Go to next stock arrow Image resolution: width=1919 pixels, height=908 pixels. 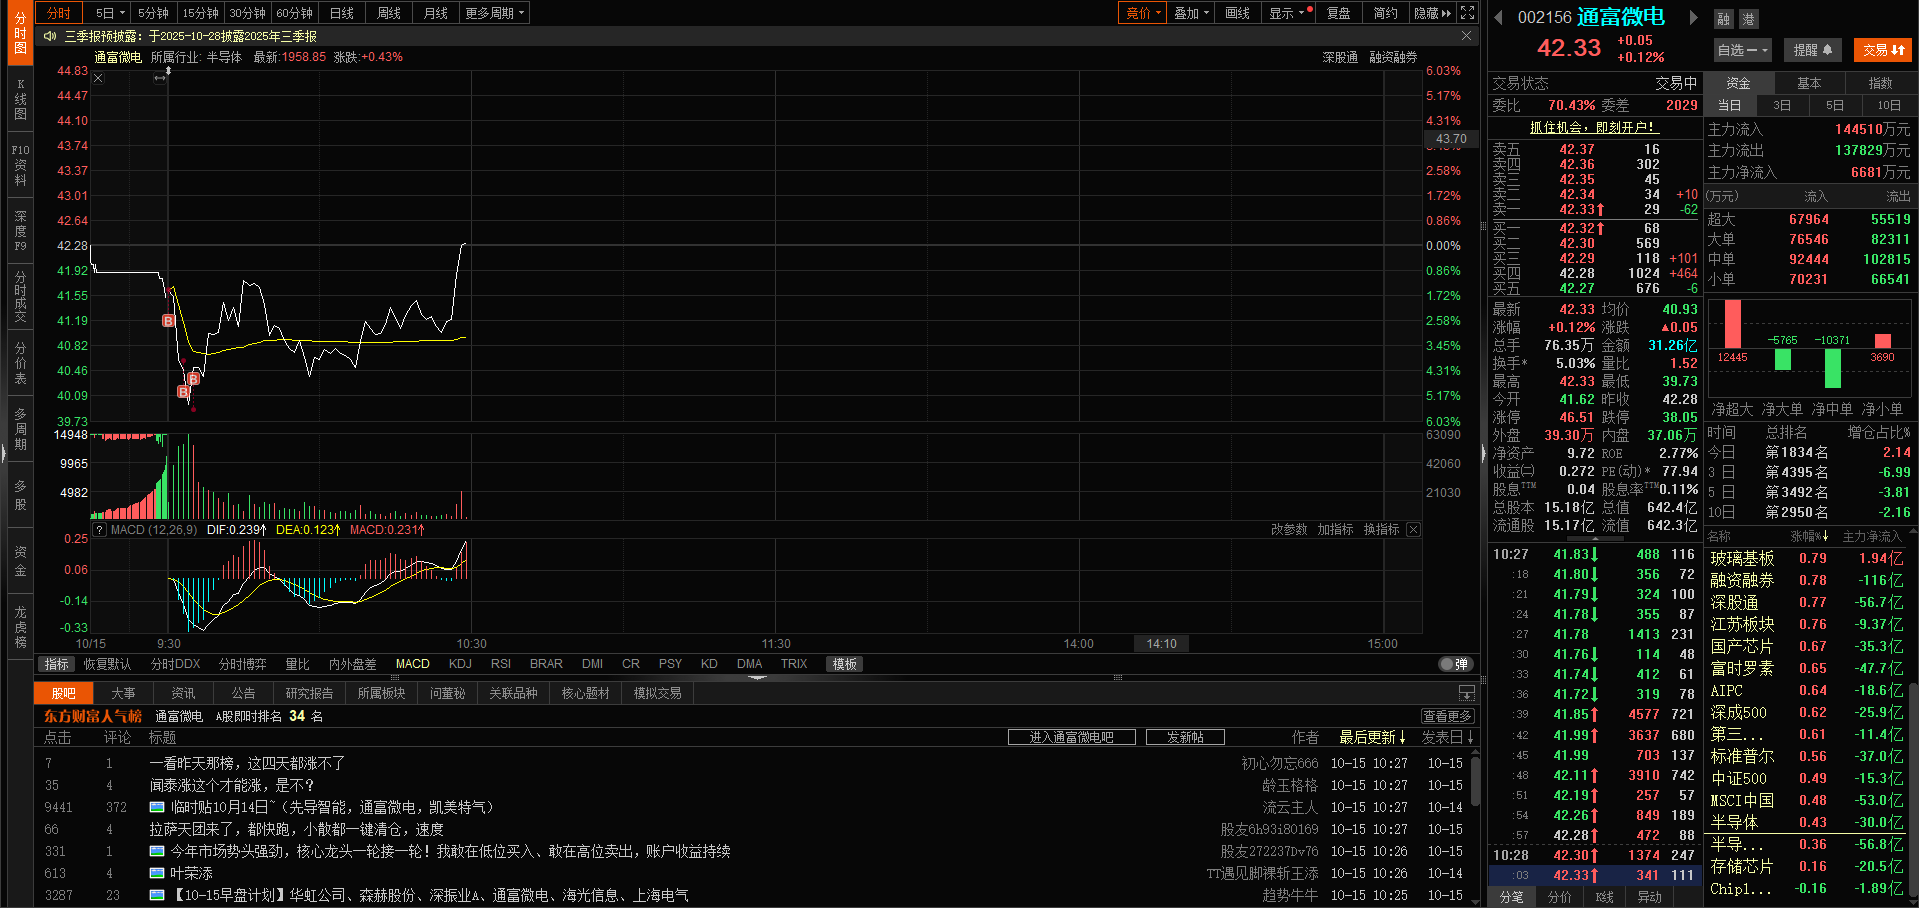point(1693,17)
